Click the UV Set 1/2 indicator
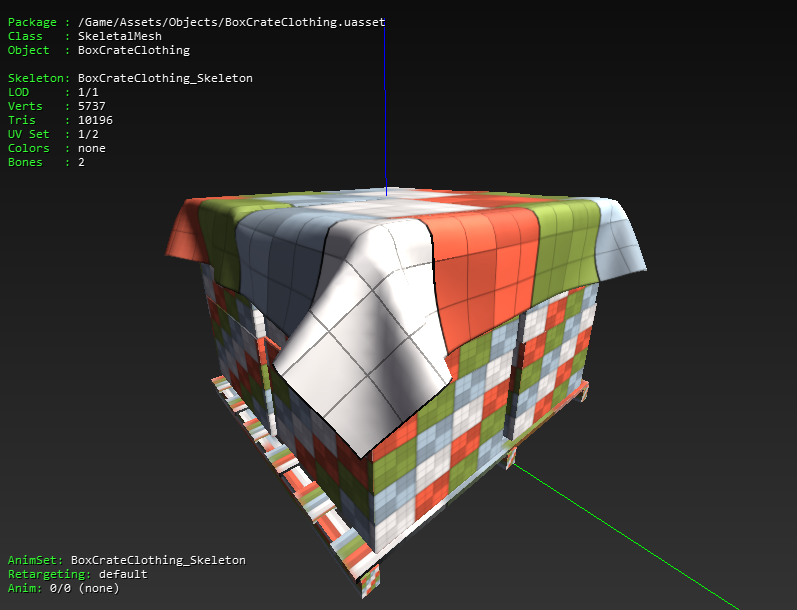Viewport: 797px width, 610px height. point(88,134)
